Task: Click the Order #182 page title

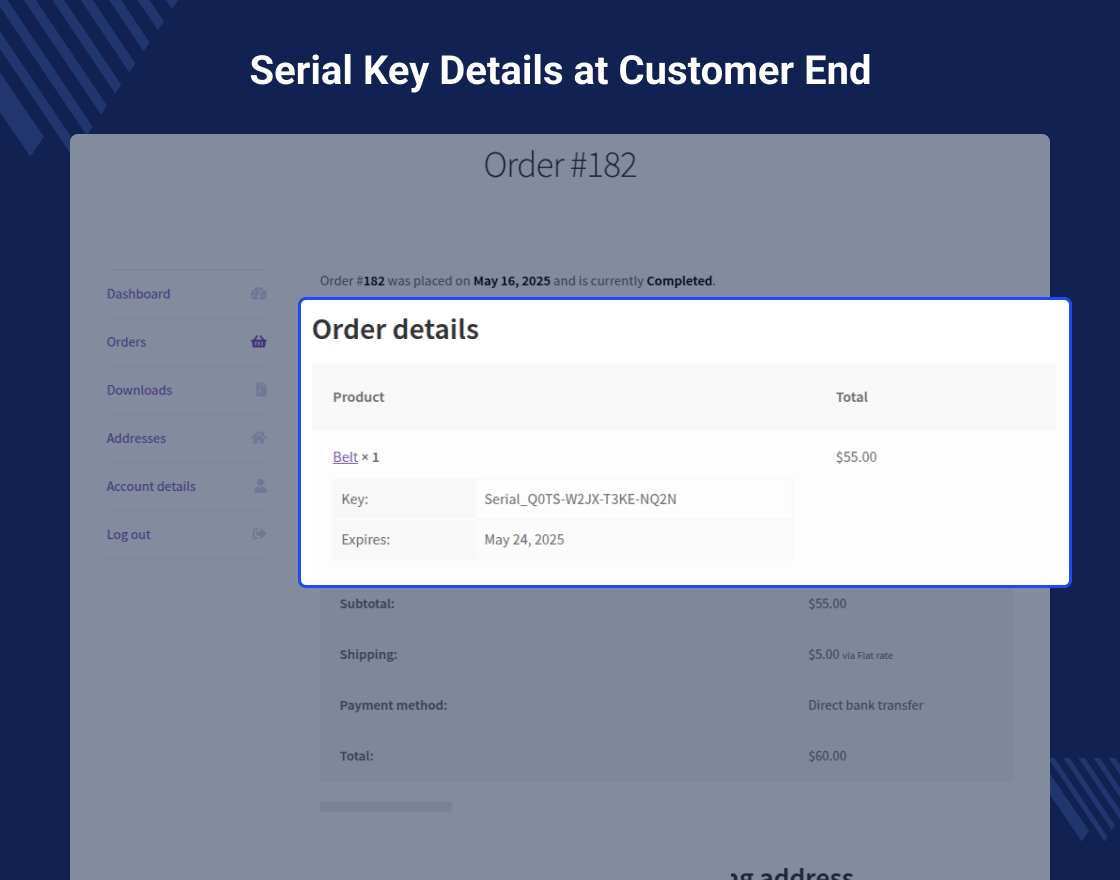Action: [x=560, y=165]
